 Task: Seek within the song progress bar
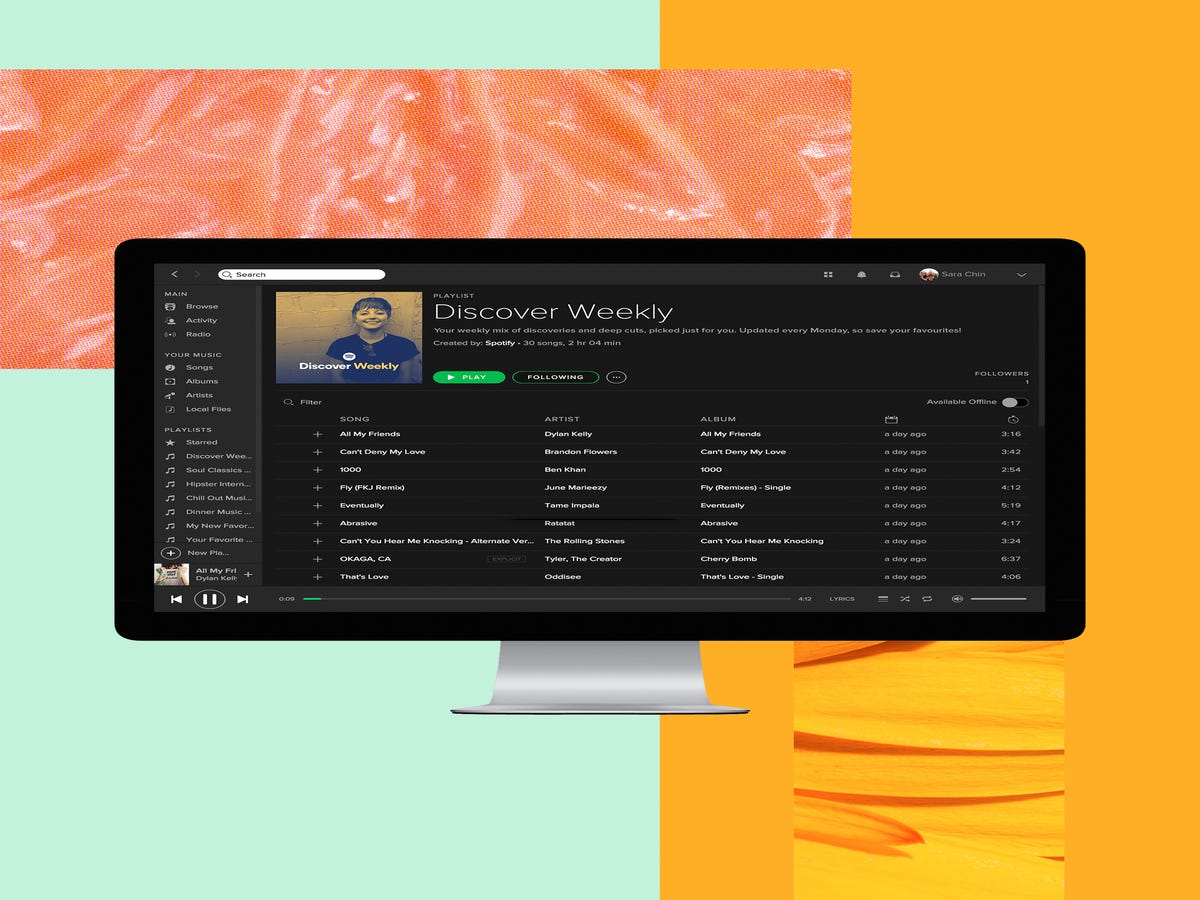[547, 599]
